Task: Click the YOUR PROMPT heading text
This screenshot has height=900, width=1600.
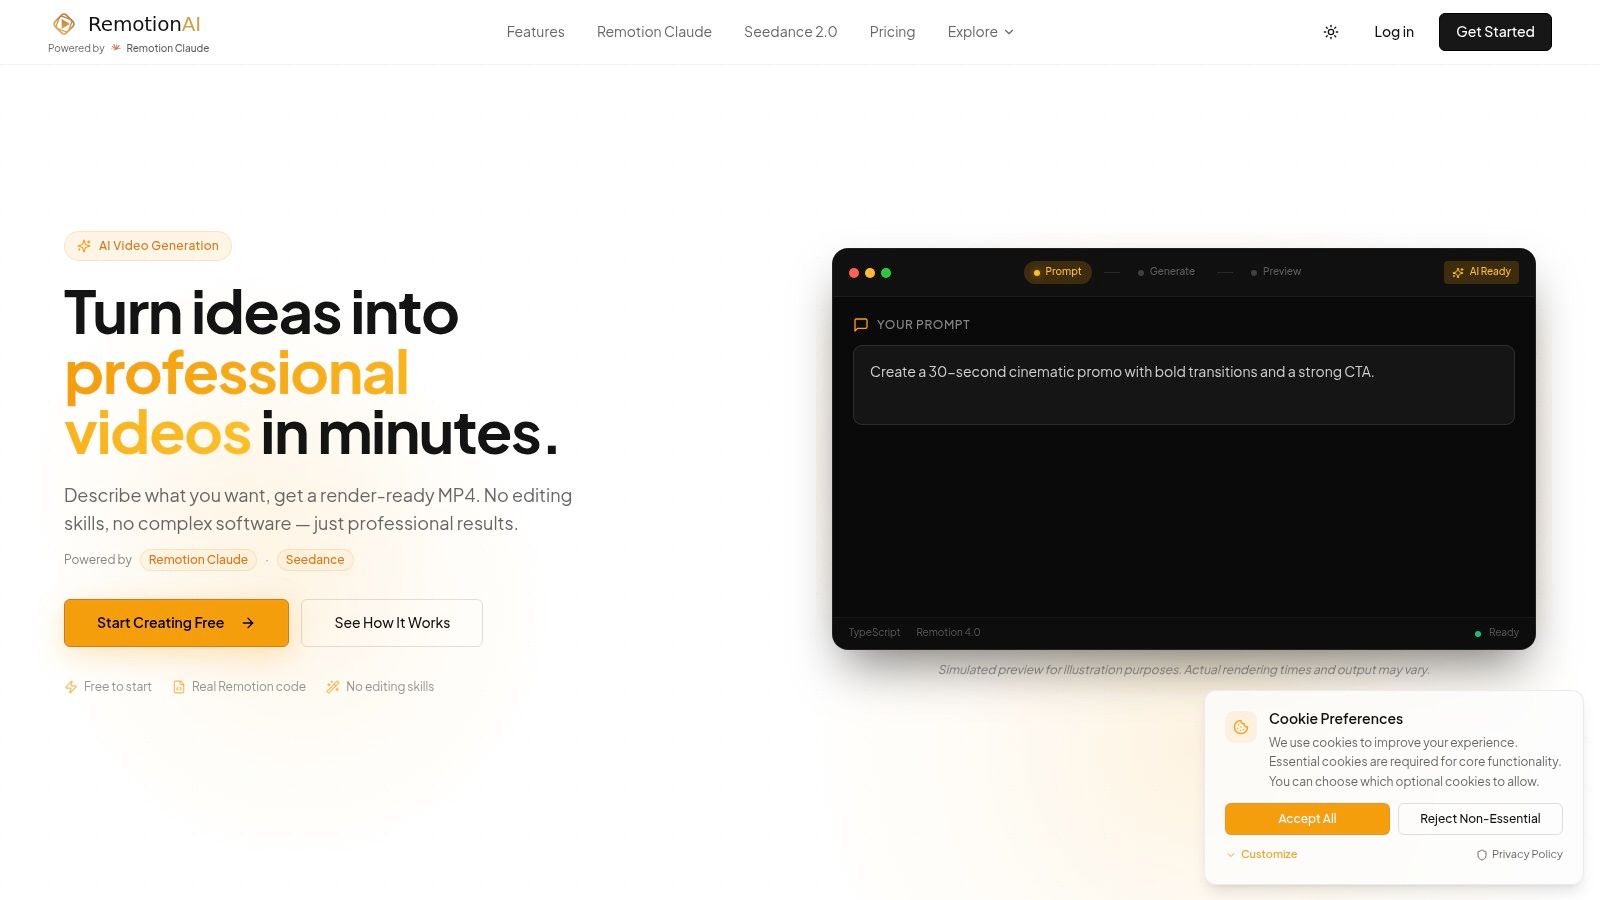Action: tap(923, 325)
